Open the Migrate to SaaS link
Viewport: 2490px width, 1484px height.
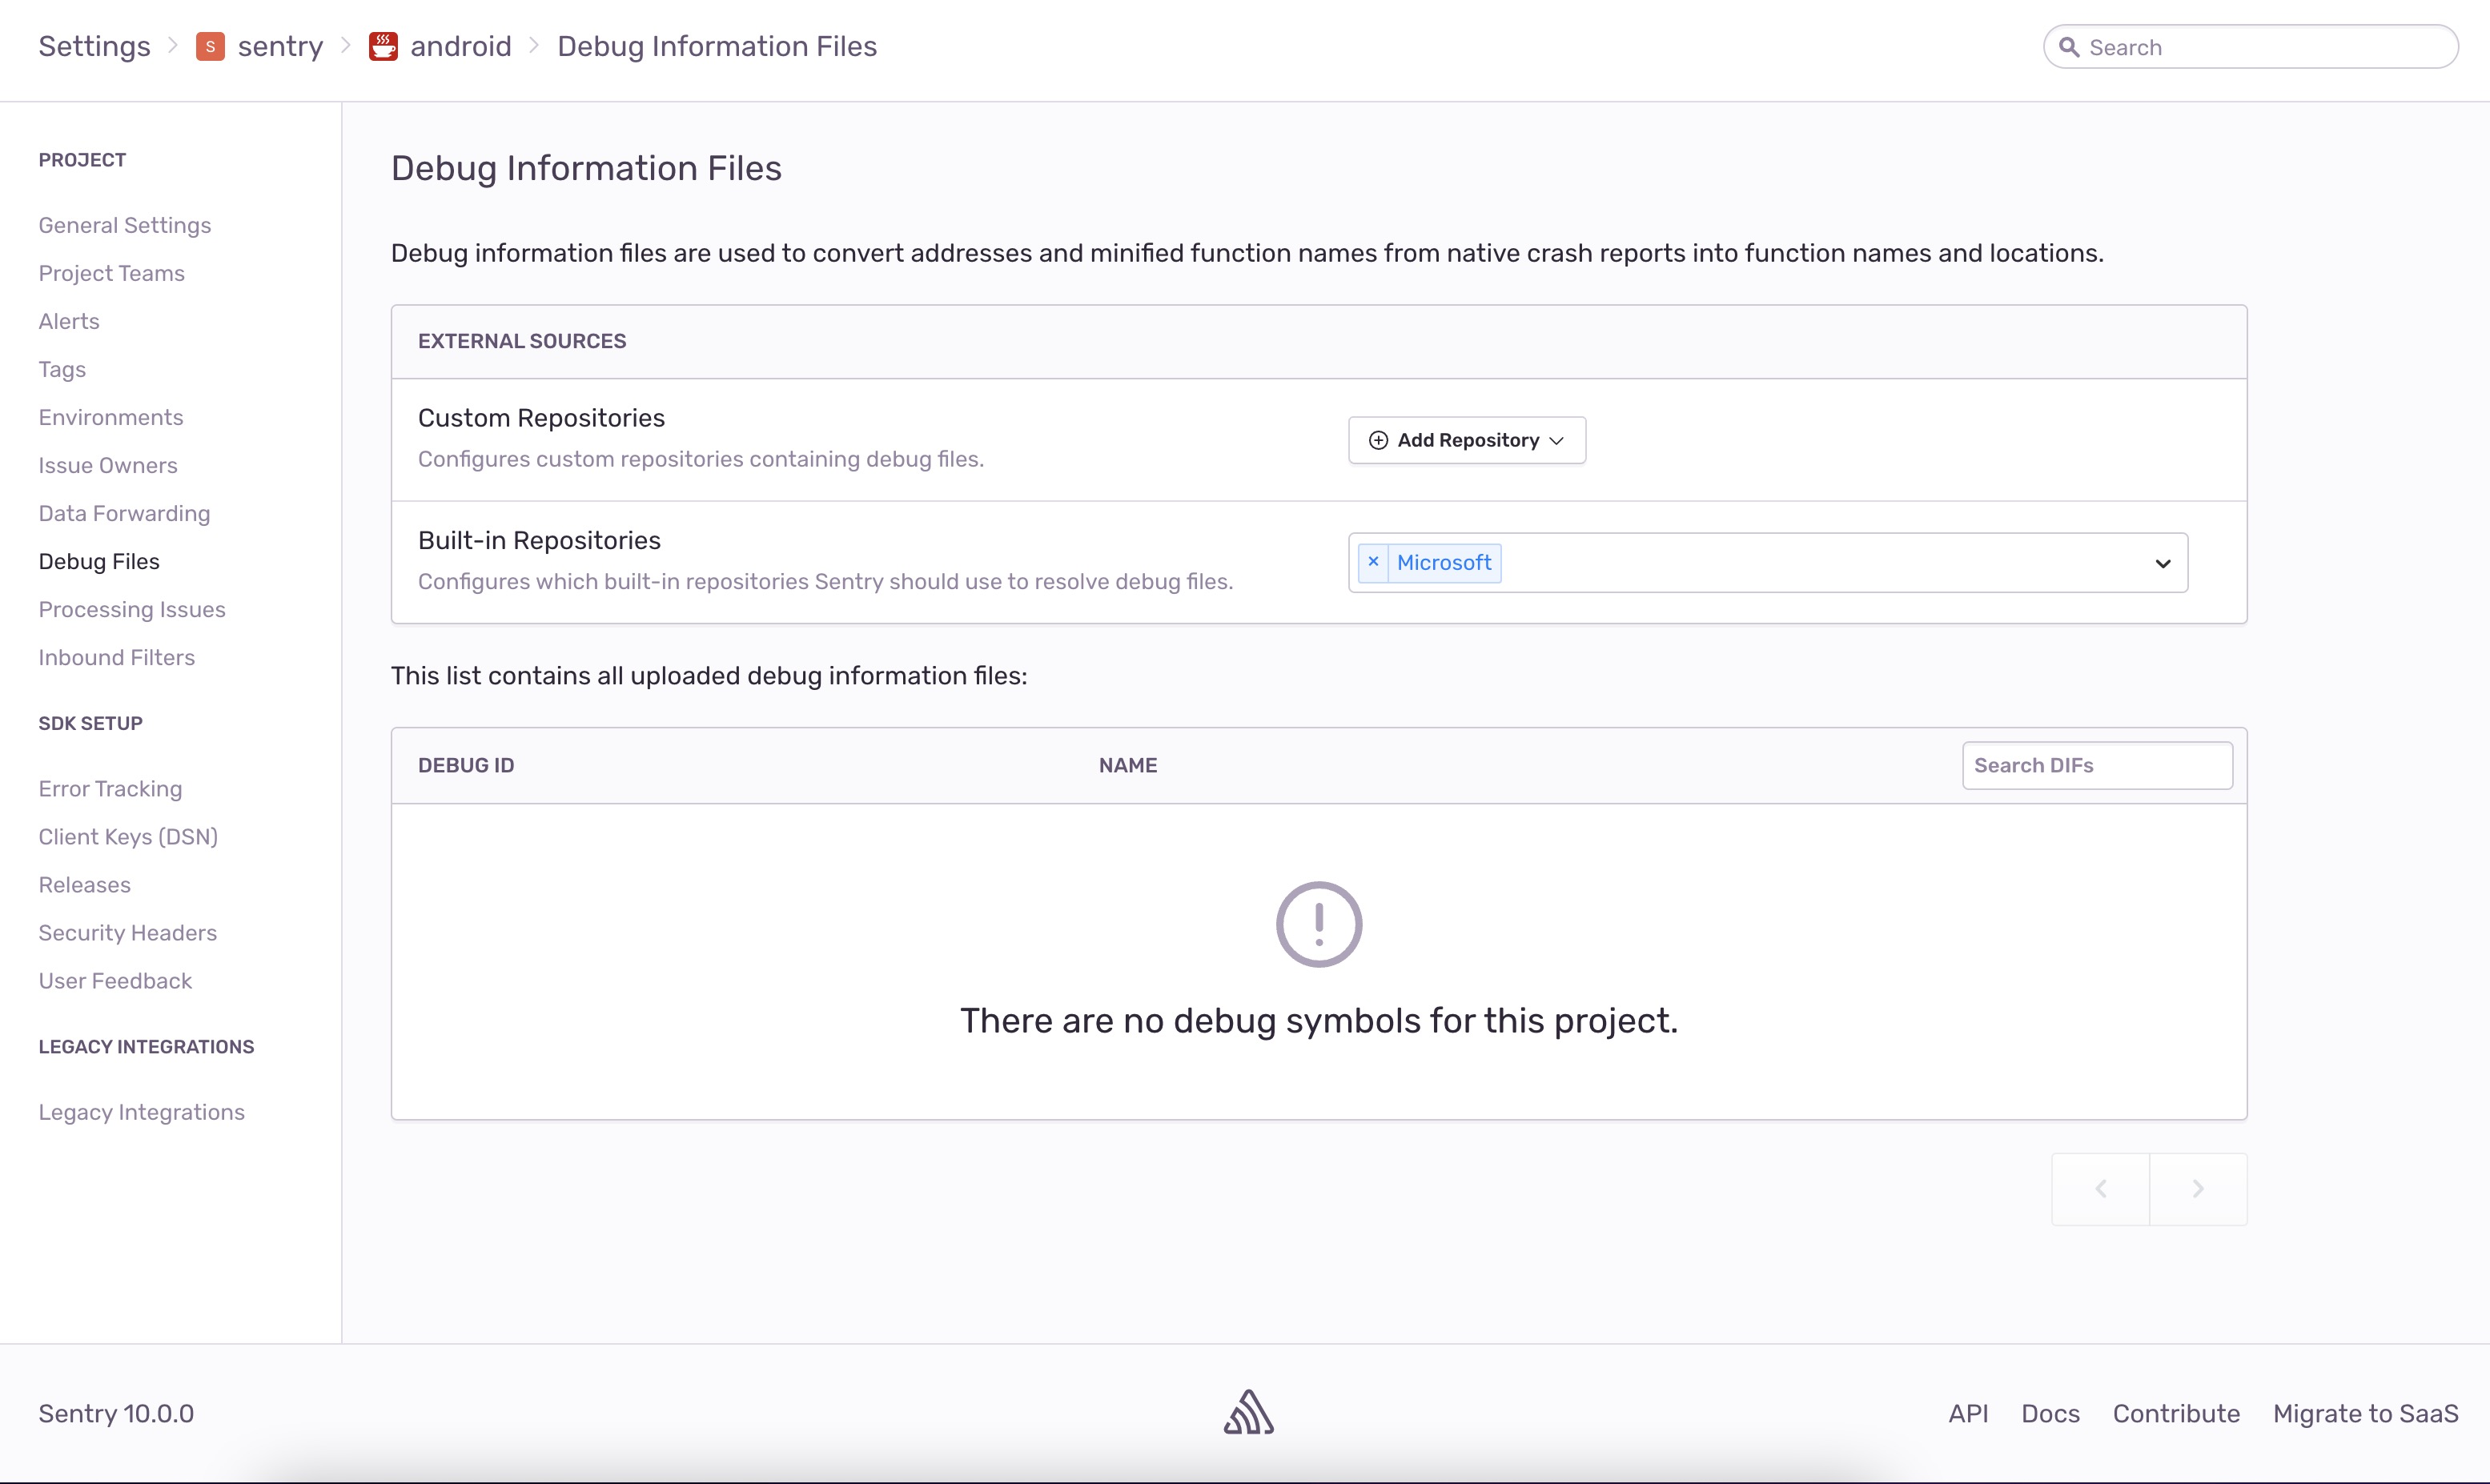pos(2365,1413)
